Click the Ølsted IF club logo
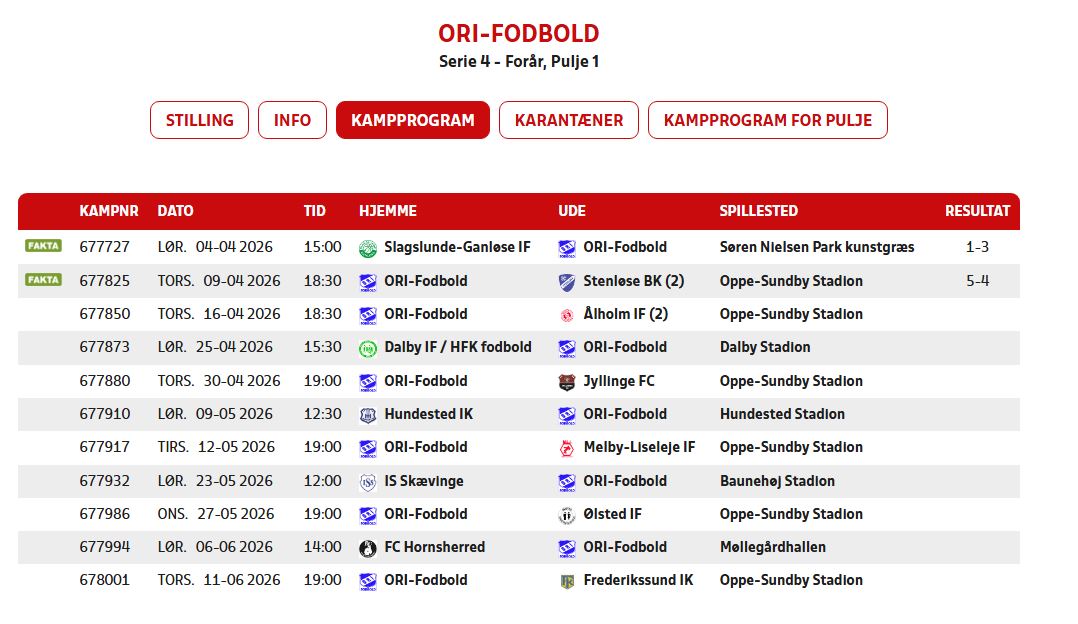Screen dimensions: 1078x624 [x=567, y=515]
